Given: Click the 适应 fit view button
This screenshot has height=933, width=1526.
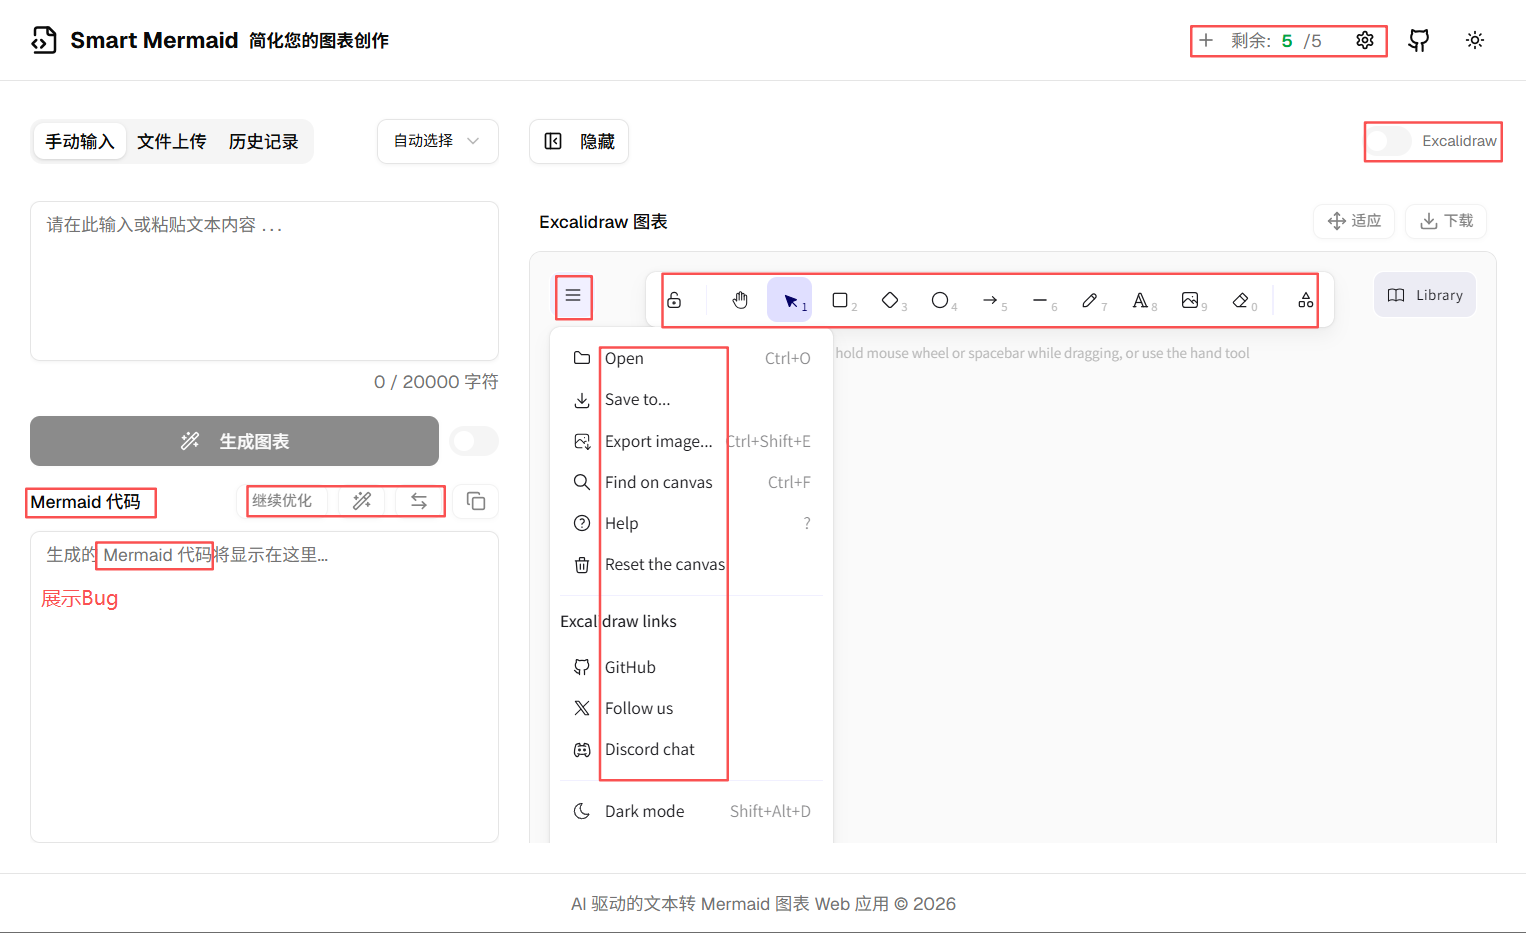Looking at the screenshot, I should pos(1354,221).
